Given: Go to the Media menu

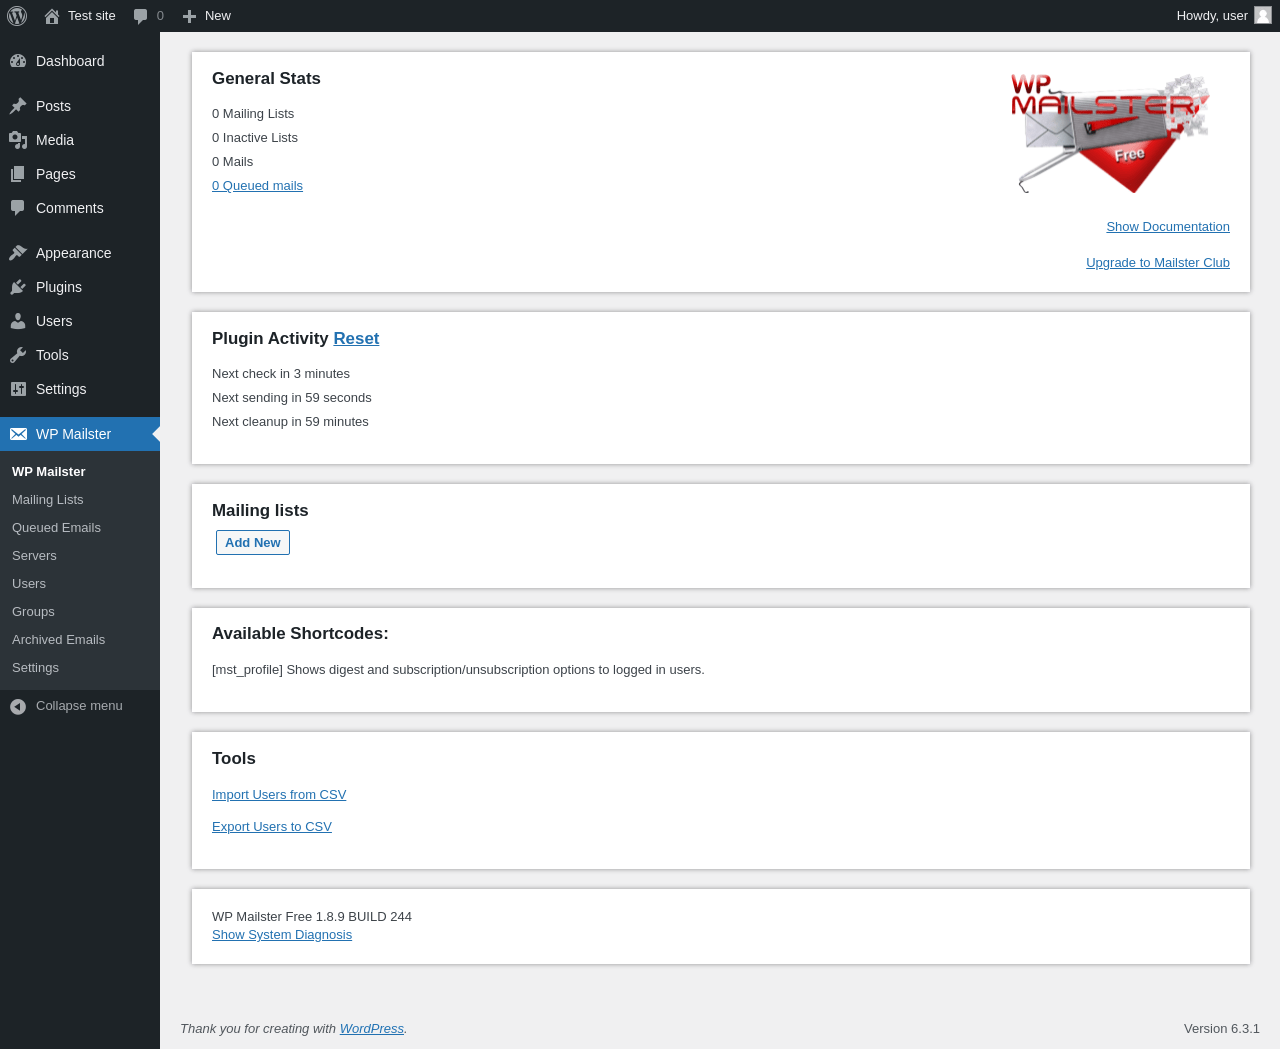Looking at the screenshot, I should (x=80, y=140).
